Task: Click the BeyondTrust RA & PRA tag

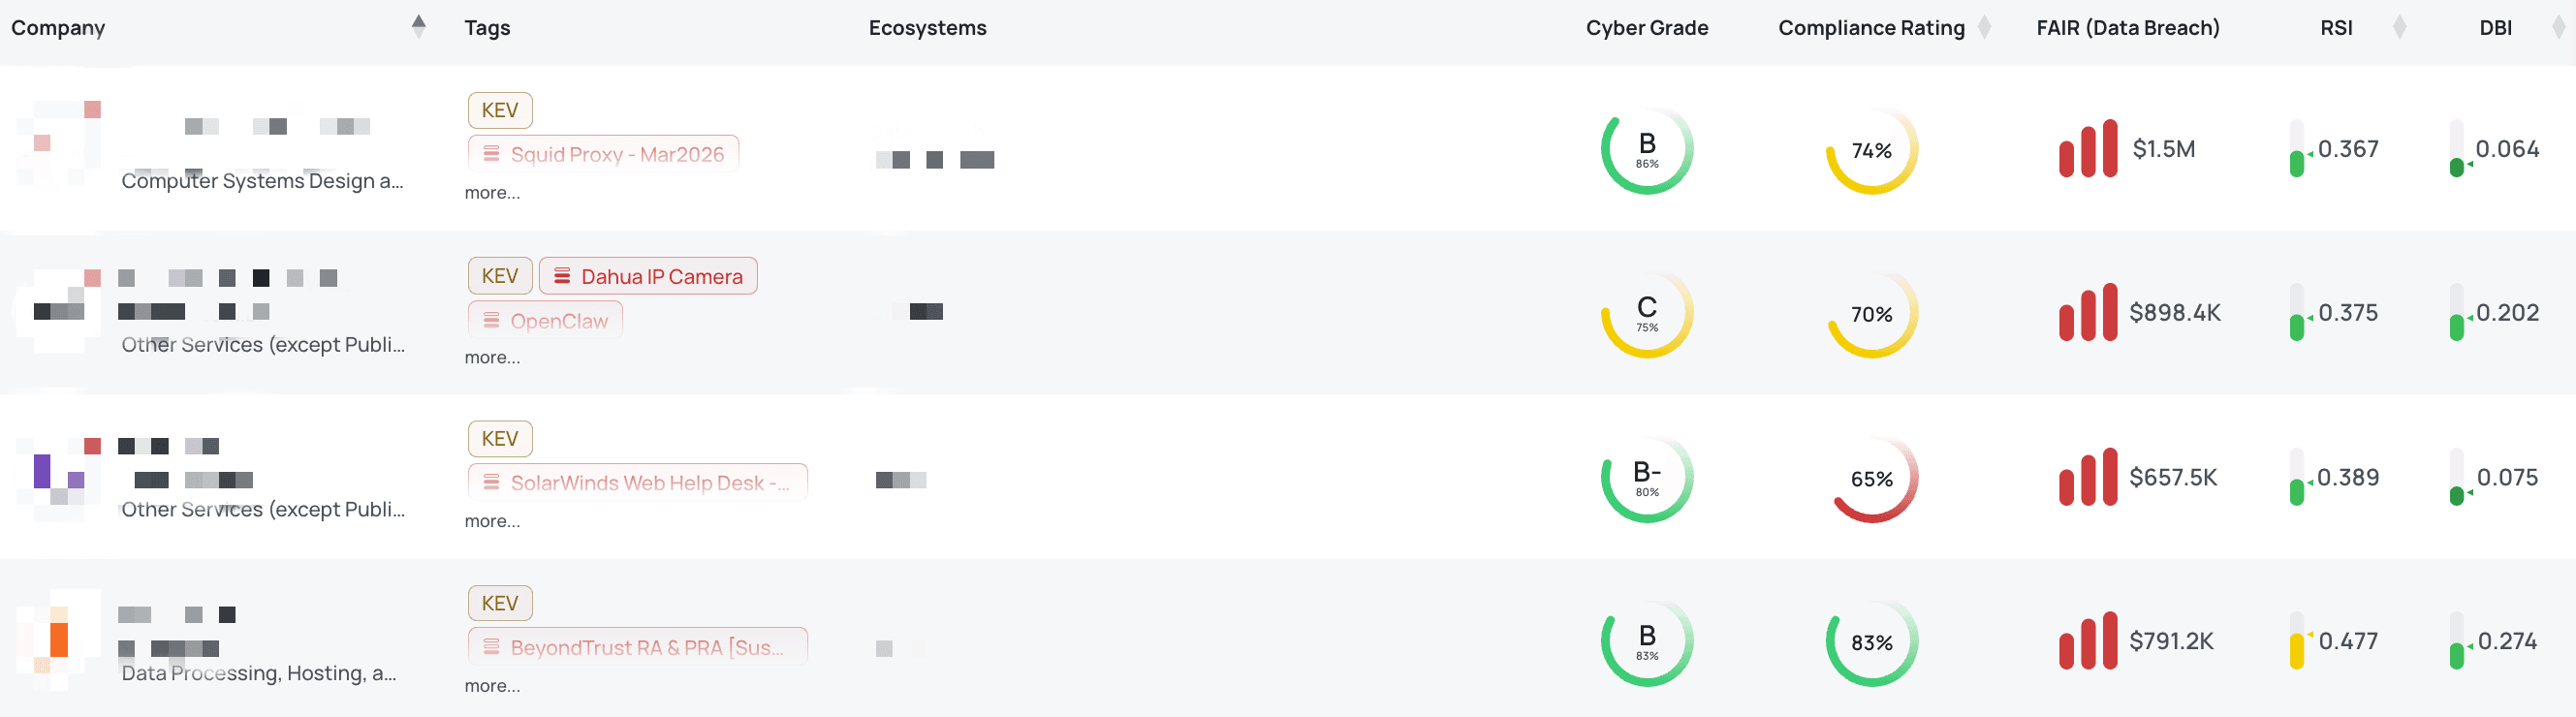Action: coord(638,647)
